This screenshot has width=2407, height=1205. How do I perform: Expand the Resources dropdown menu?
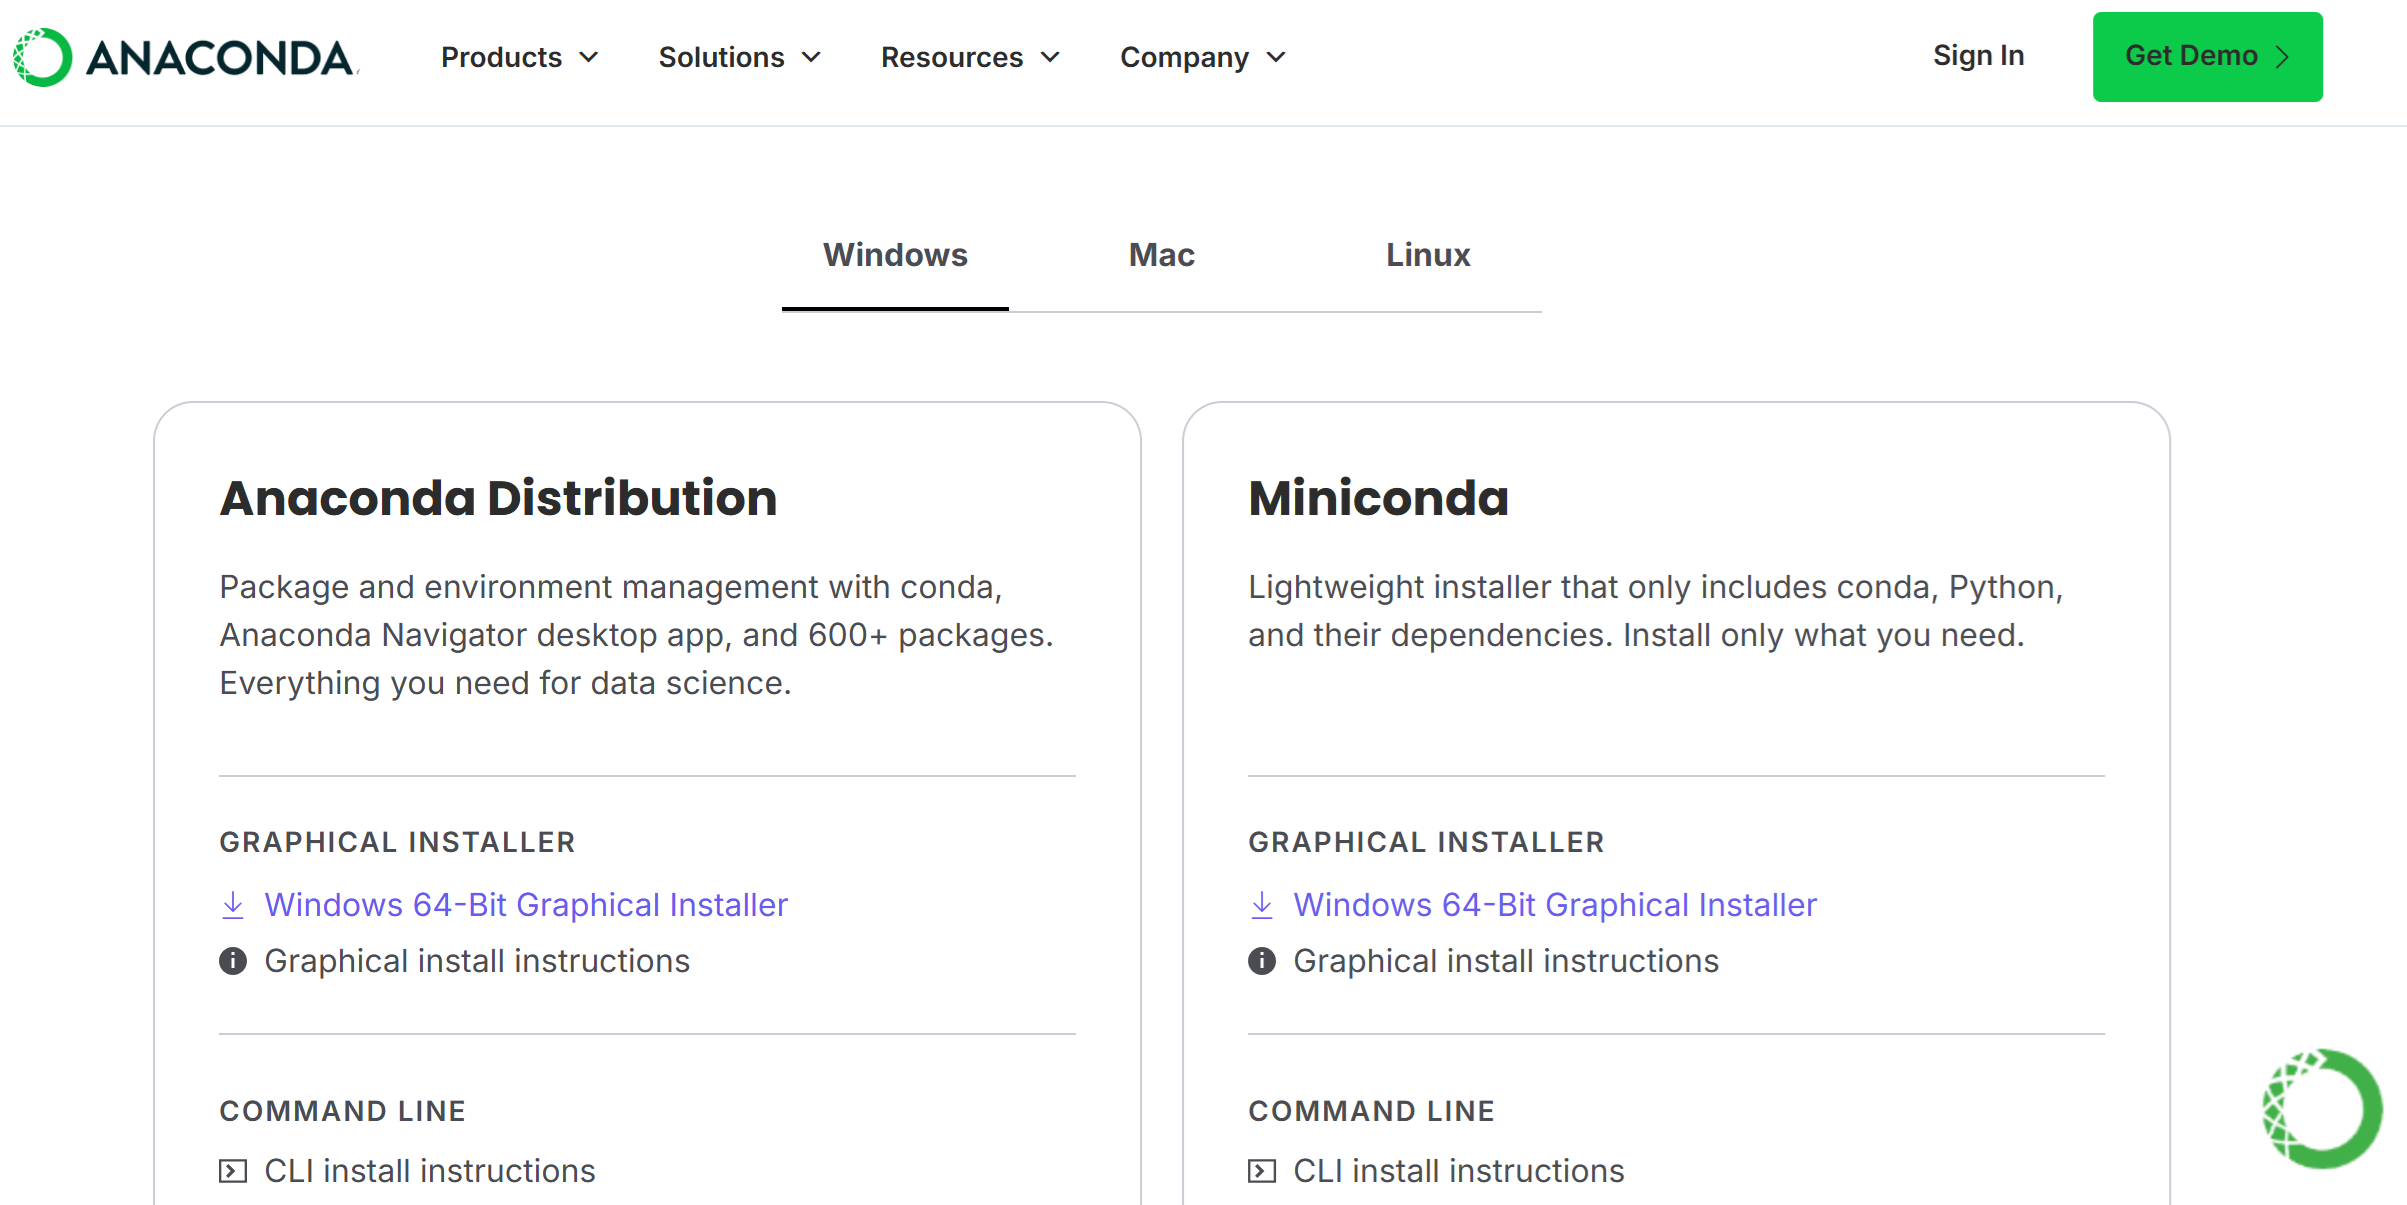point(970,57)
